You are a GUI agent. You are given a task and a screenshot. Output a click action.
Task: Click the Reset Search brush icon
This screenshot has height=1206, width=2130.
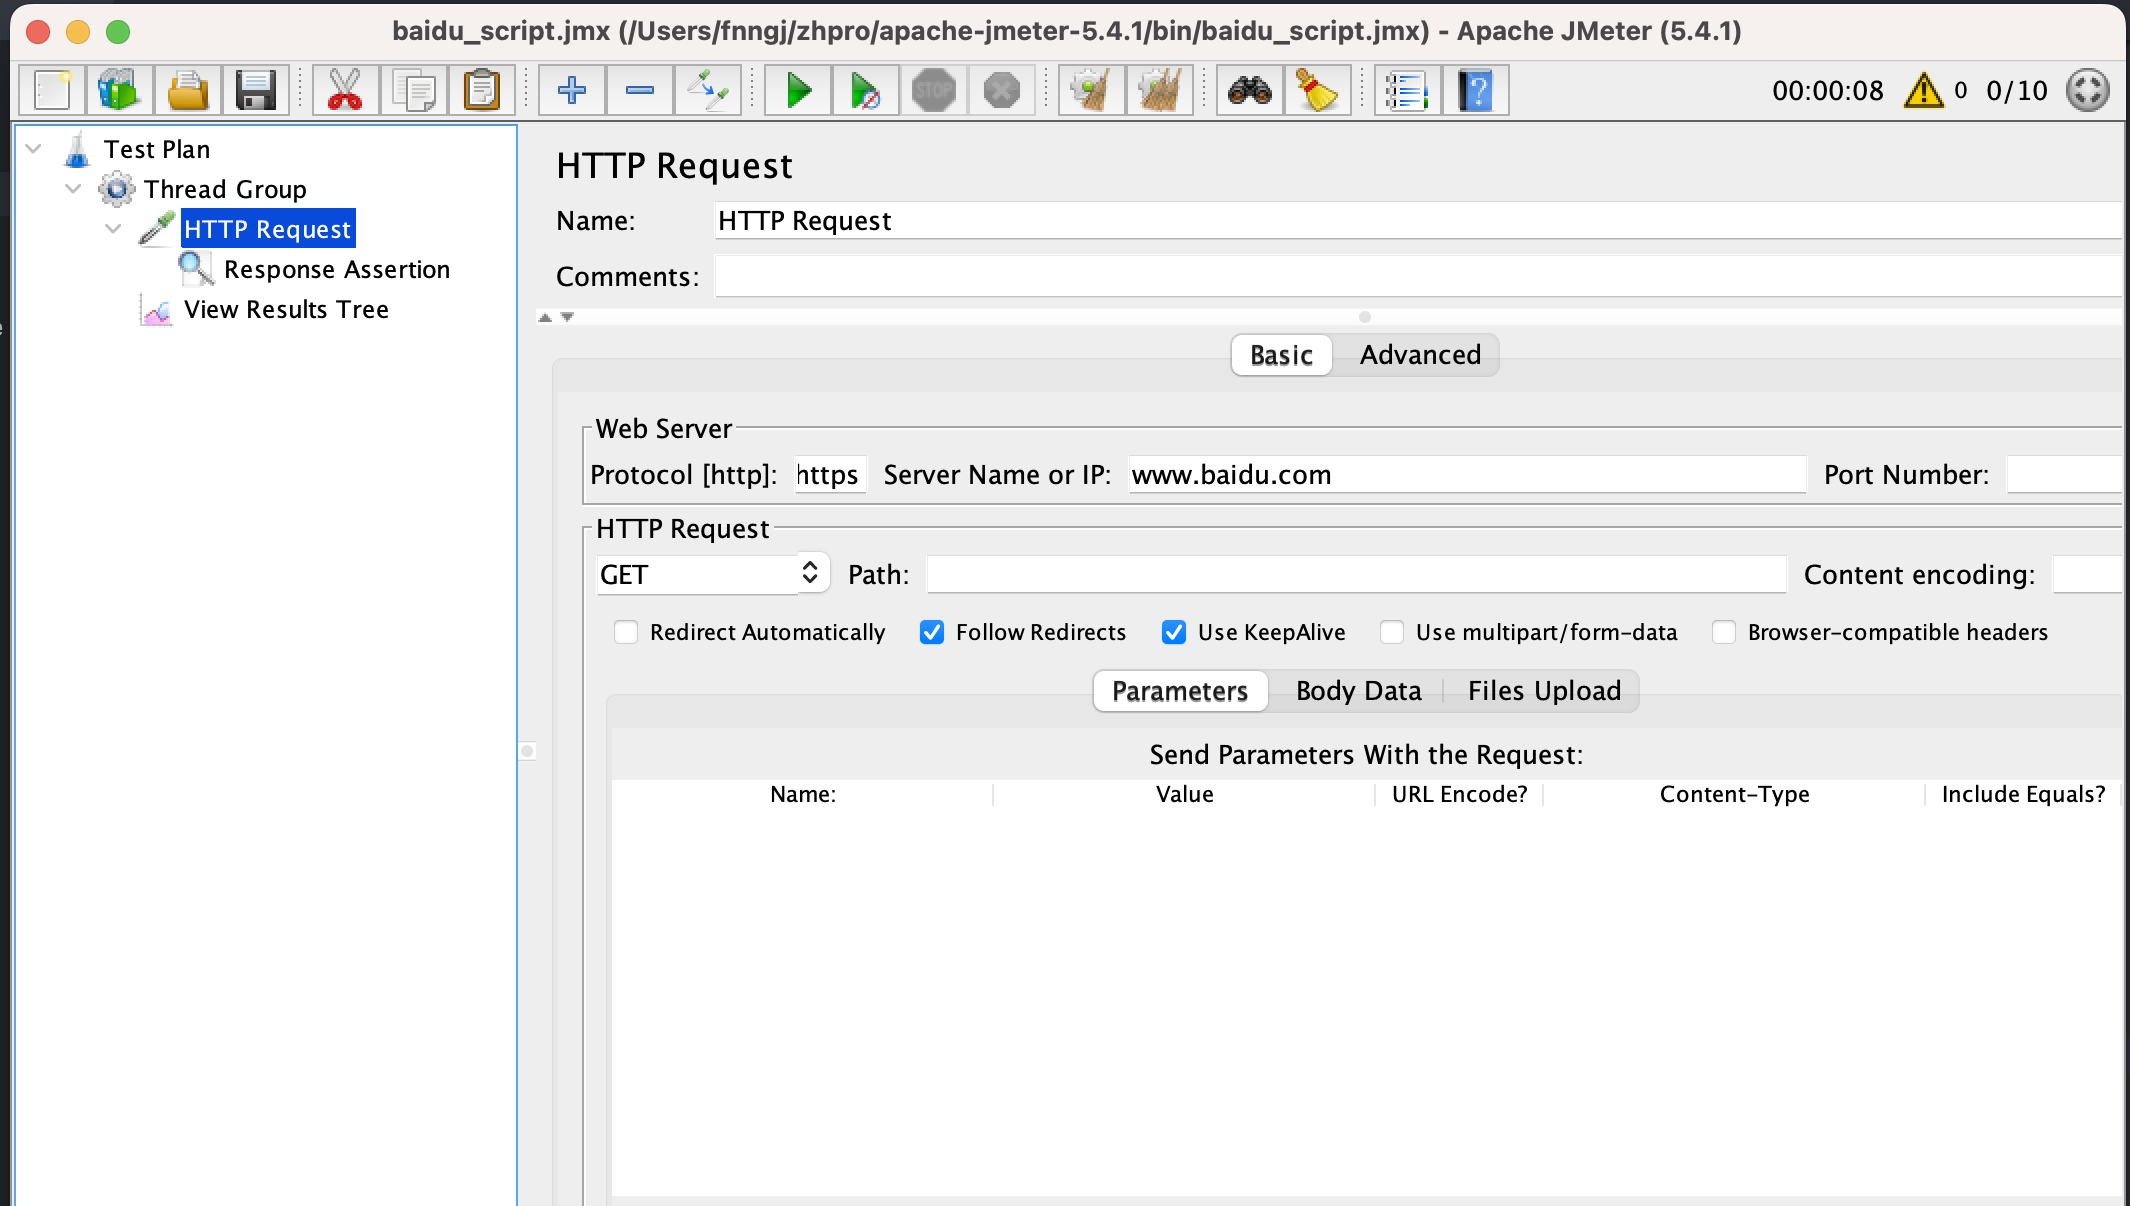pyautogui.click(x=1318, y=91)
